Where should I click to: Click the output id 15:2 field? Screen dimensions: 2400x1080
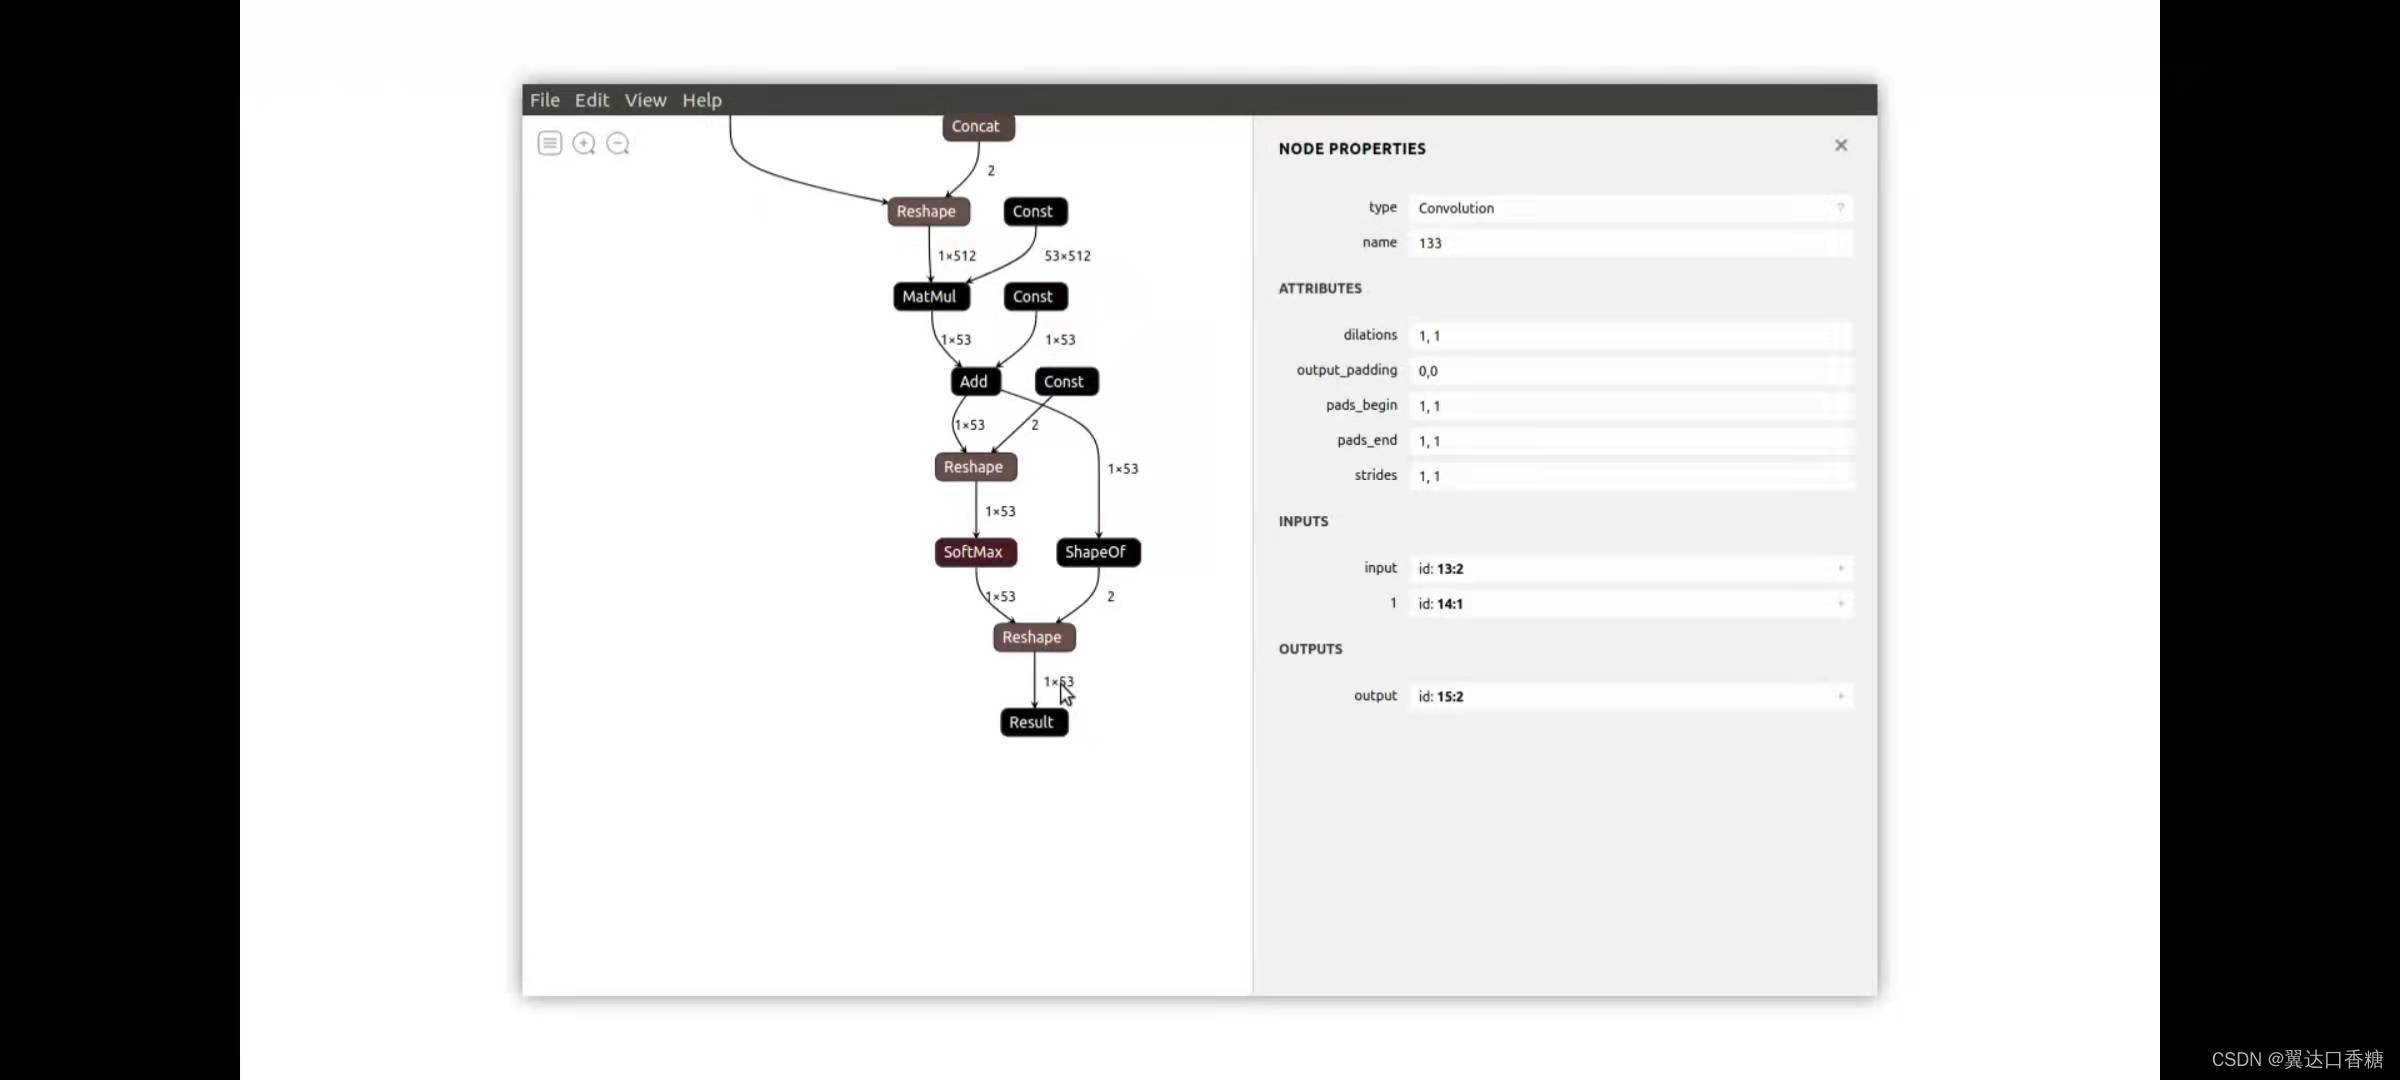(x=1630, y=696)
